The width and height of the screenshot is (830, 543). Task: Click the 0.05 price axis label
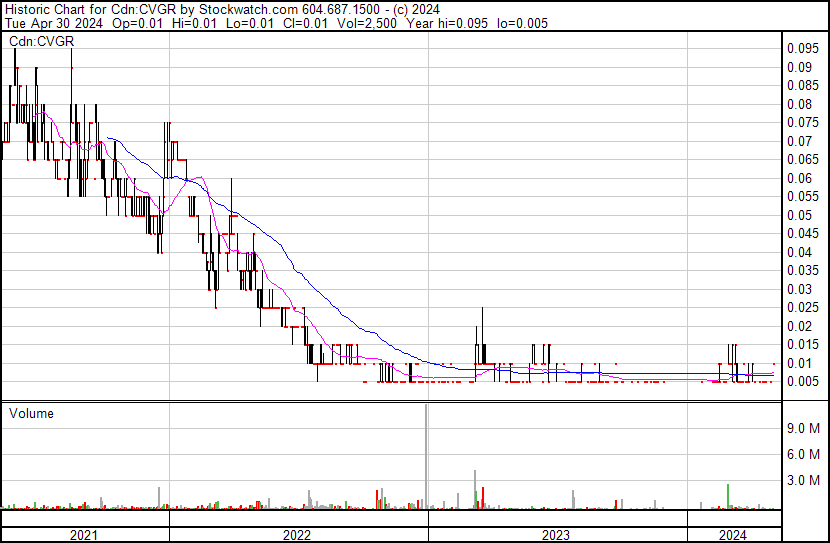tap(799, 215)
